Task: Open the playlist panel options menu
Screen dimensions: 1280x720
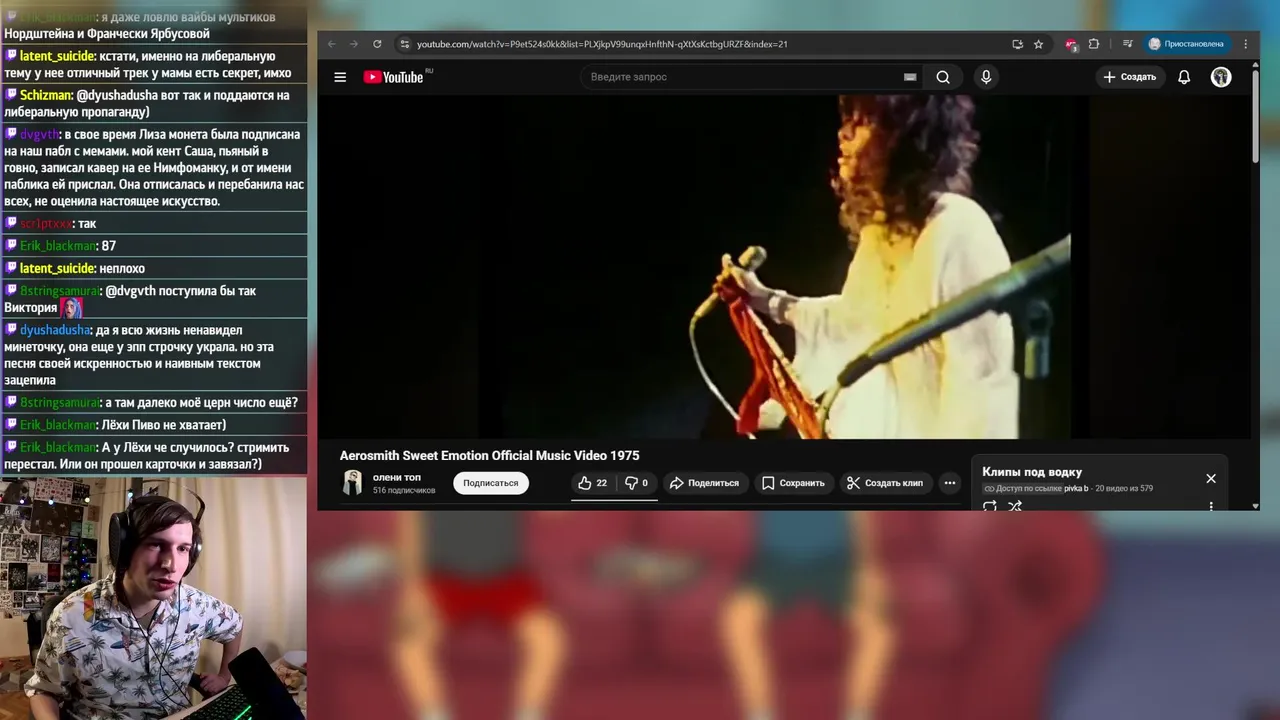Action: click(x=1211, y=506)
